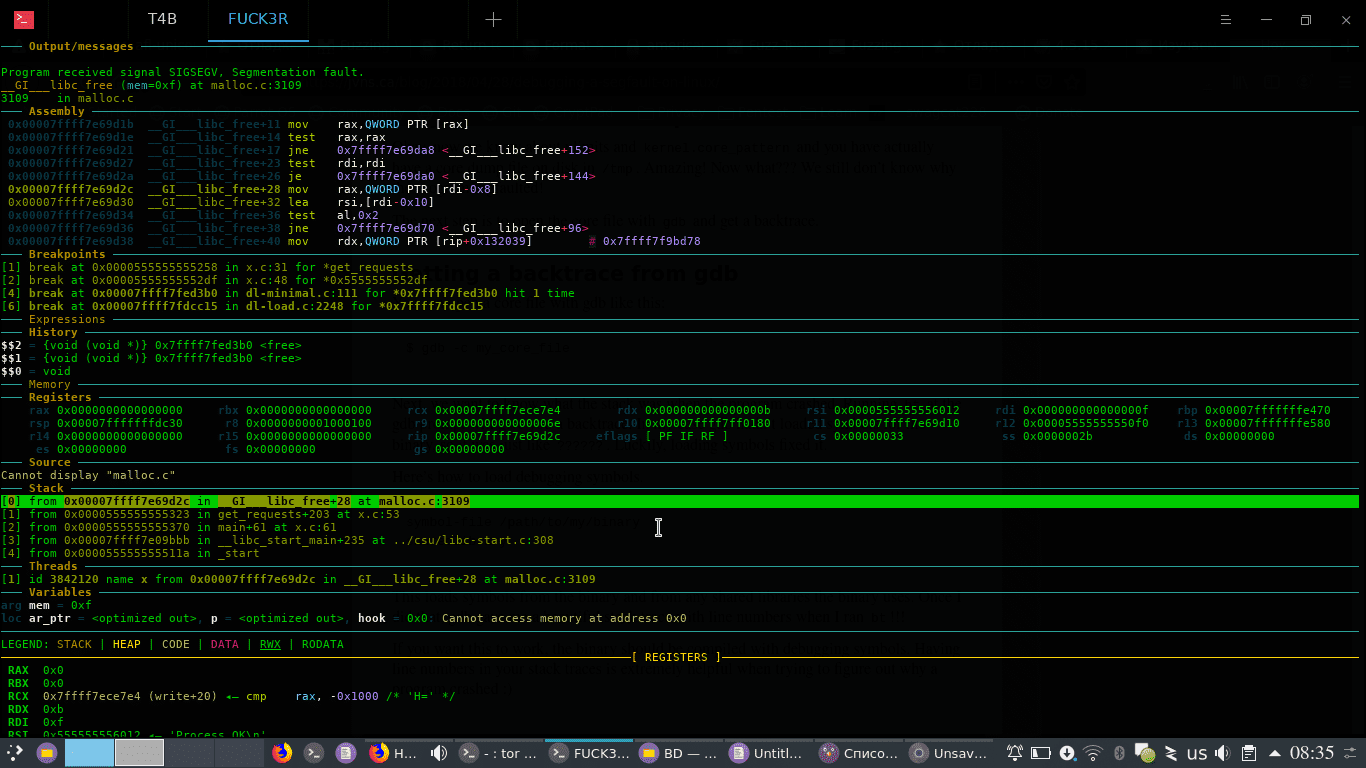Click the HEAP label in the legend
The height and width of the screenshot is (768, 1366).
pos(126,644)
